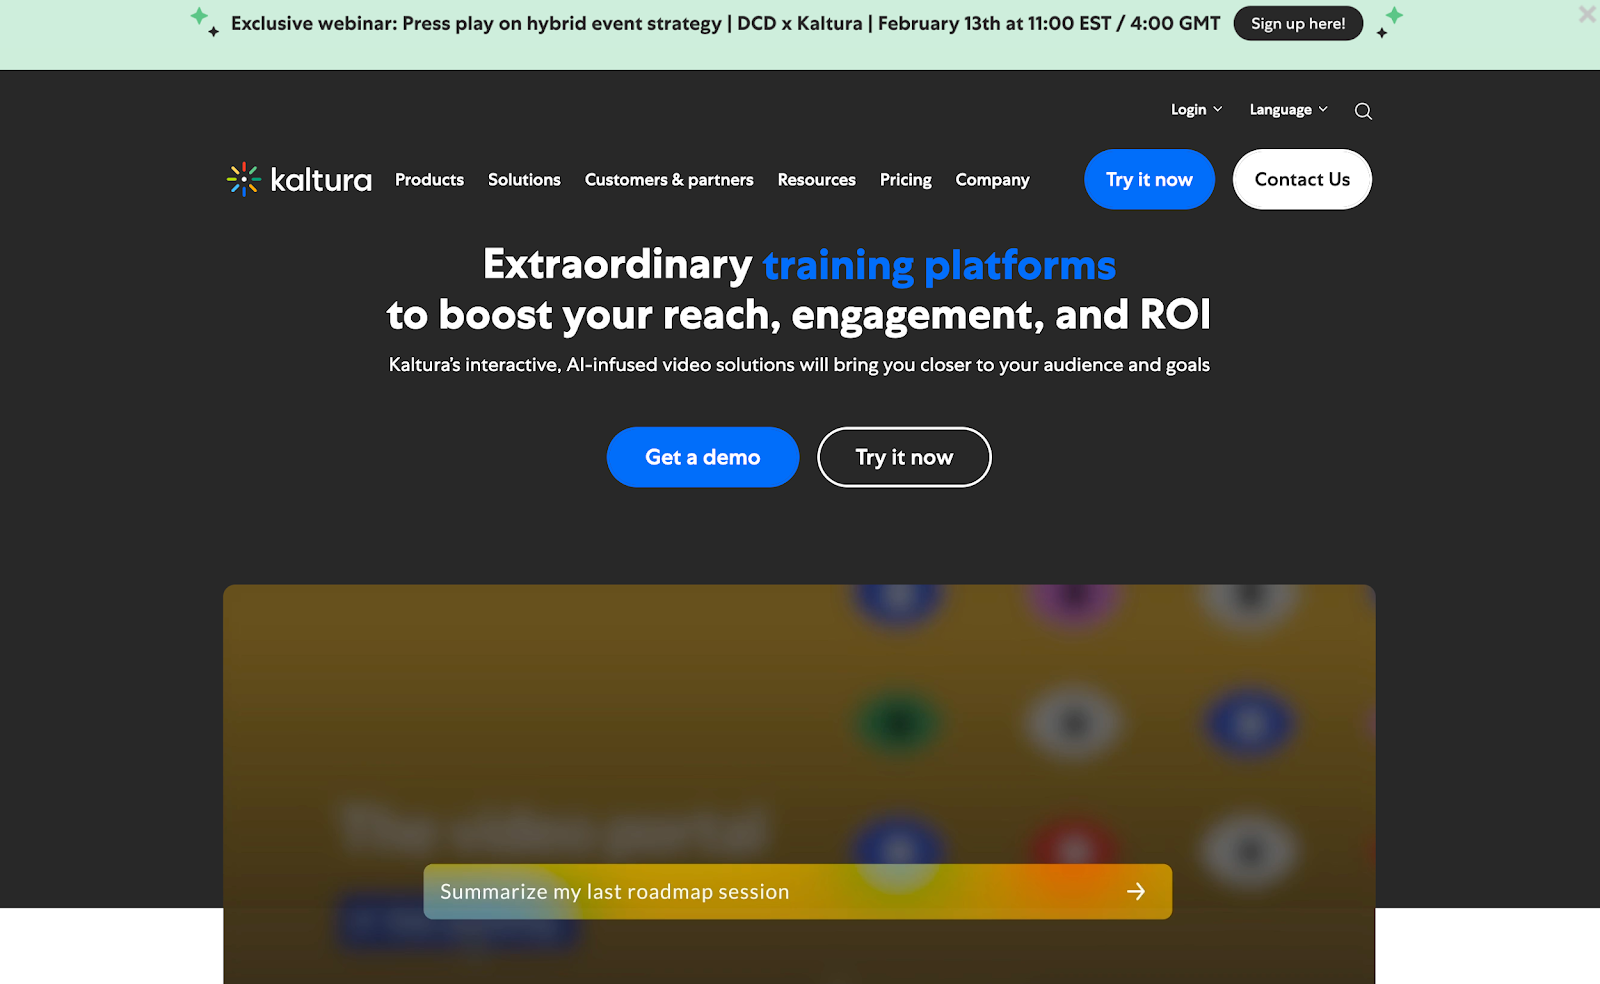This screenshot has width=1600, height=984.
Task: Open the Language dropdown
Action: pos(1288,110)
